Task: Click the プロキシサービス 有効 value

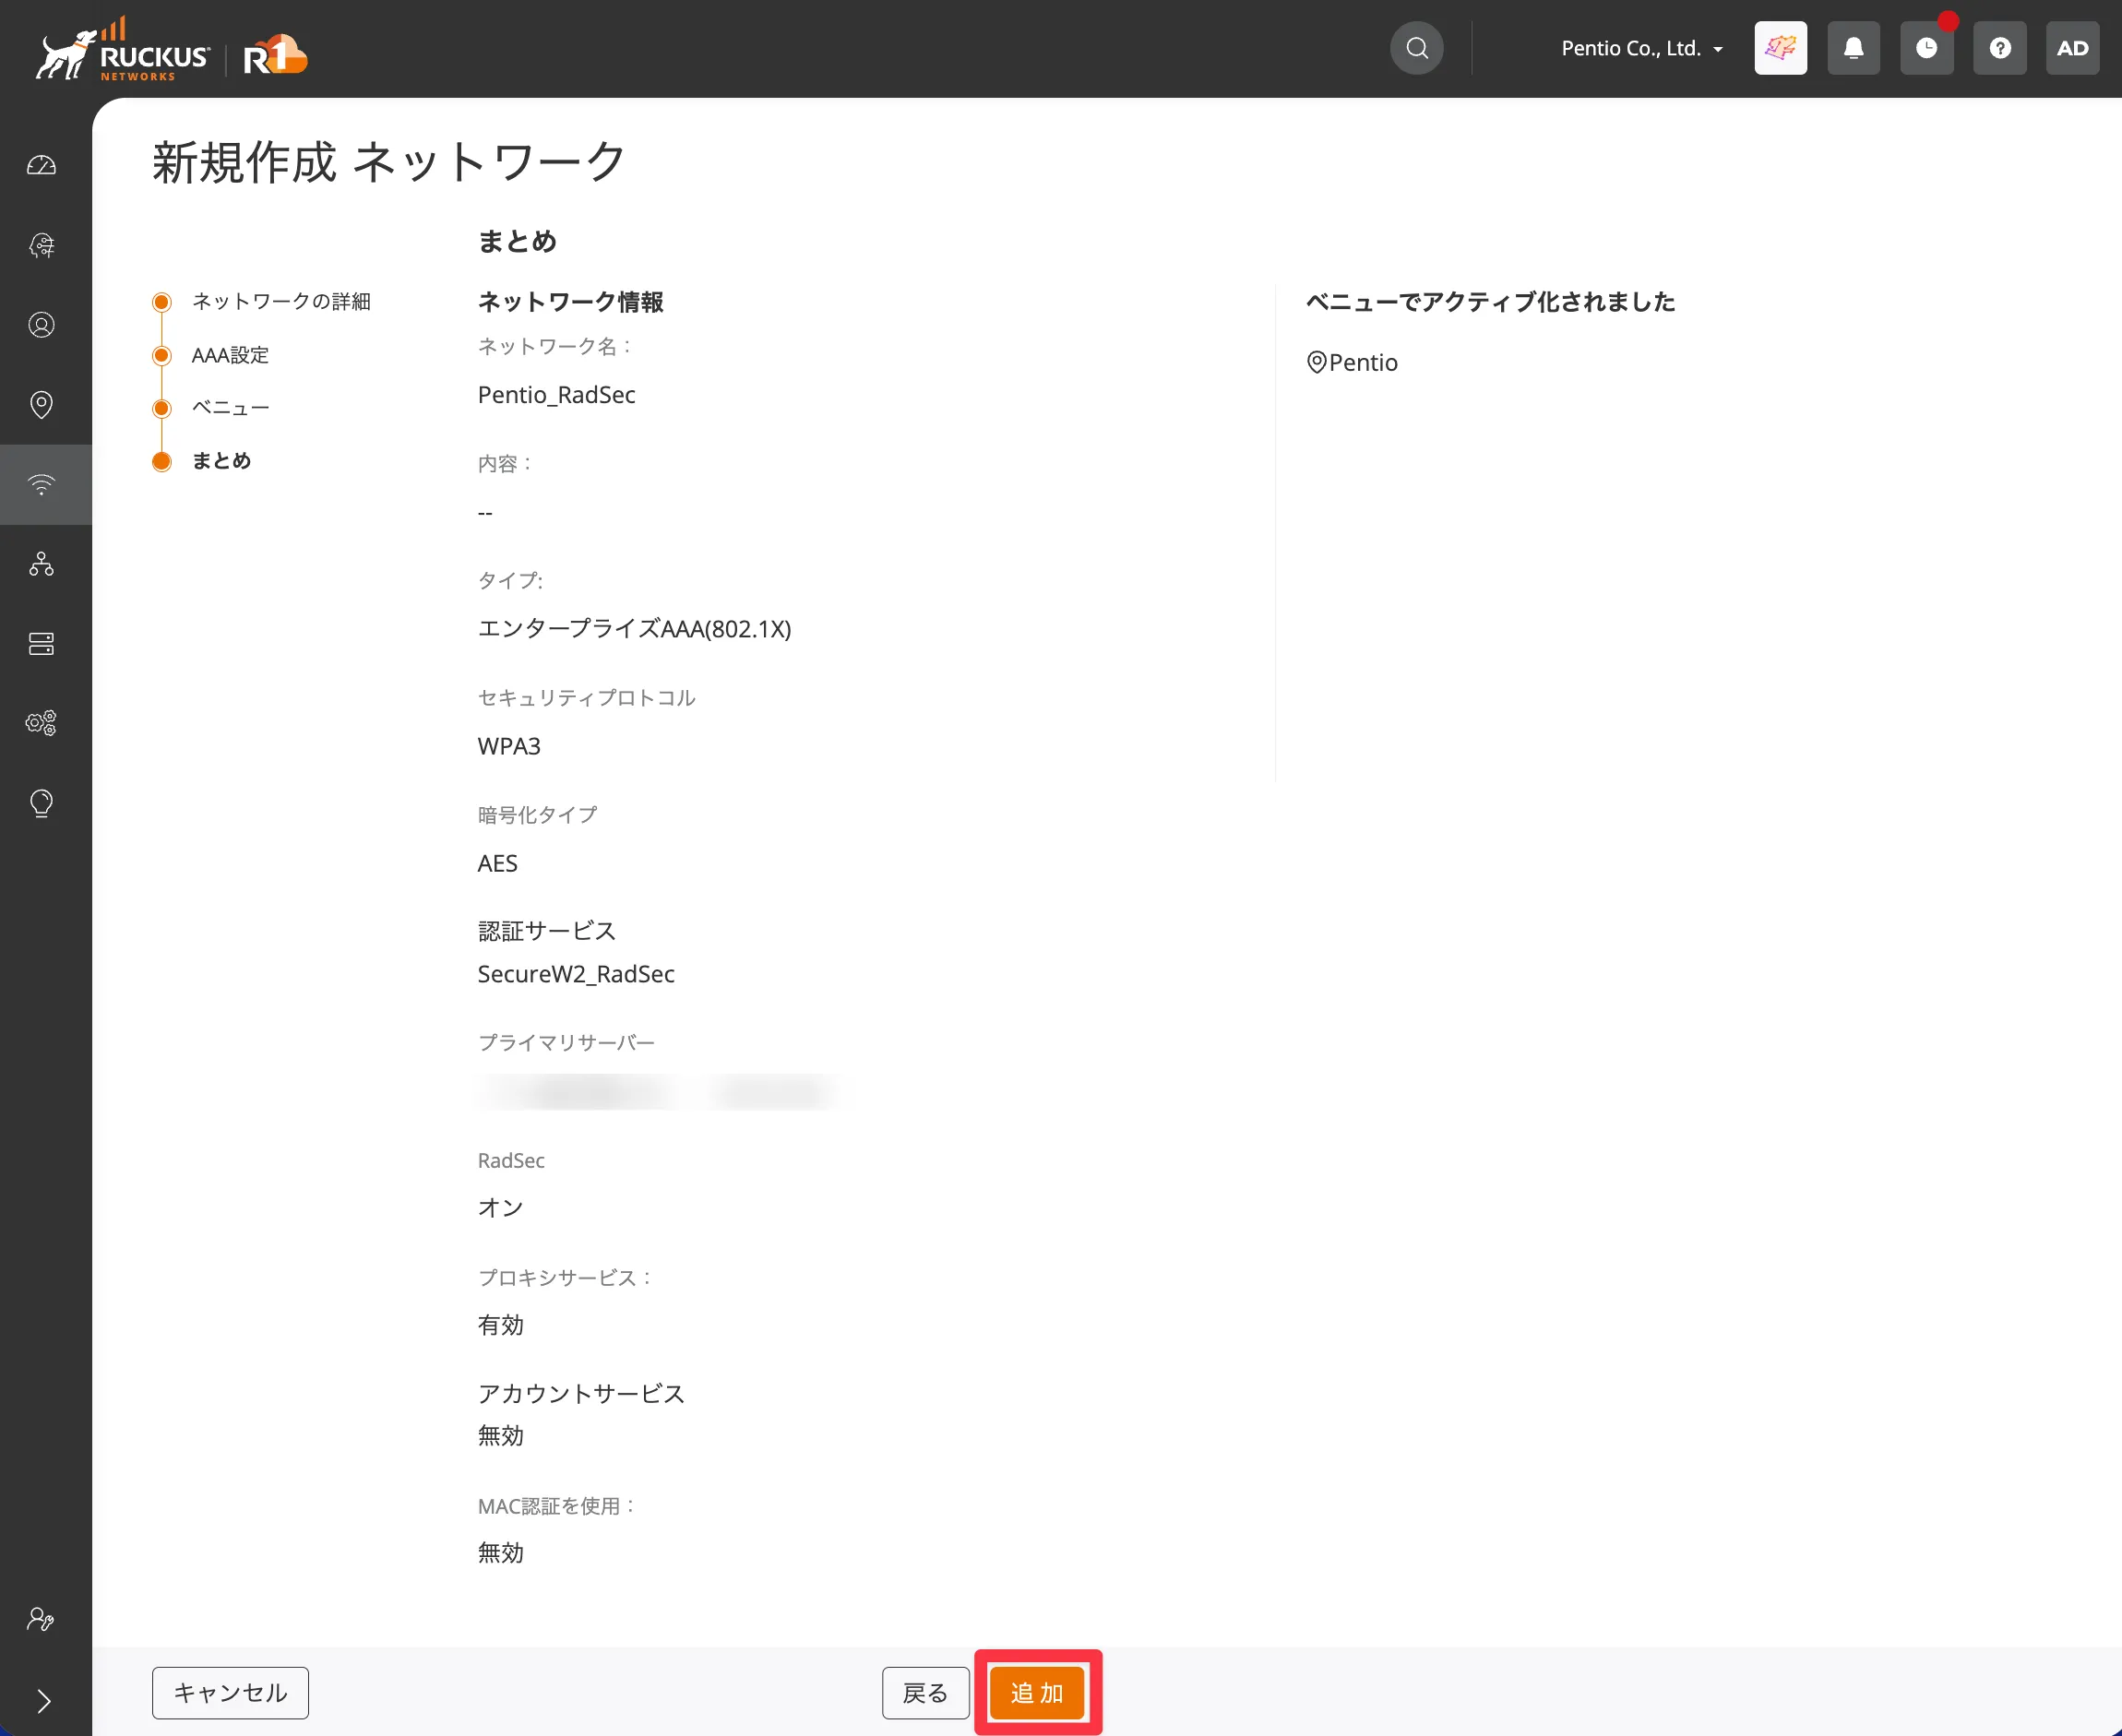Action: click(500, 1324)
